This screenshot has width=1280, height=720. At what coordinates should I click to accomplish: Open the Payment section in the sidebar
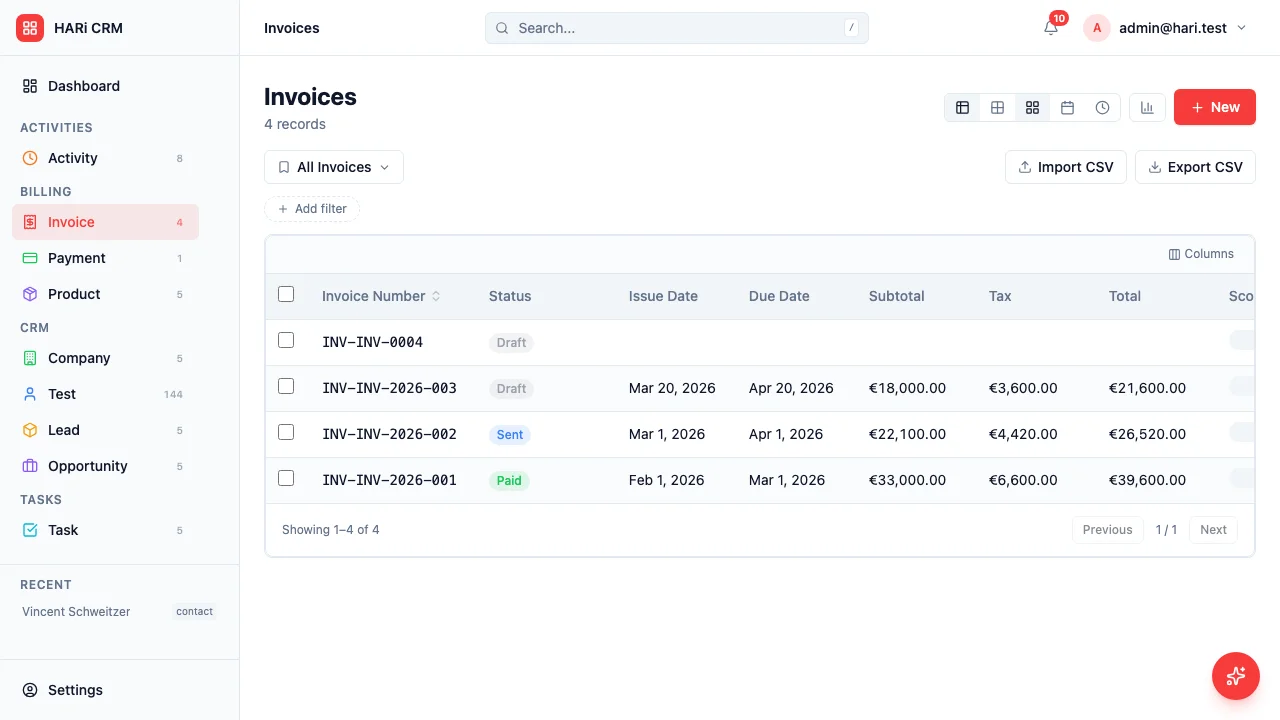tap(77, 258)
